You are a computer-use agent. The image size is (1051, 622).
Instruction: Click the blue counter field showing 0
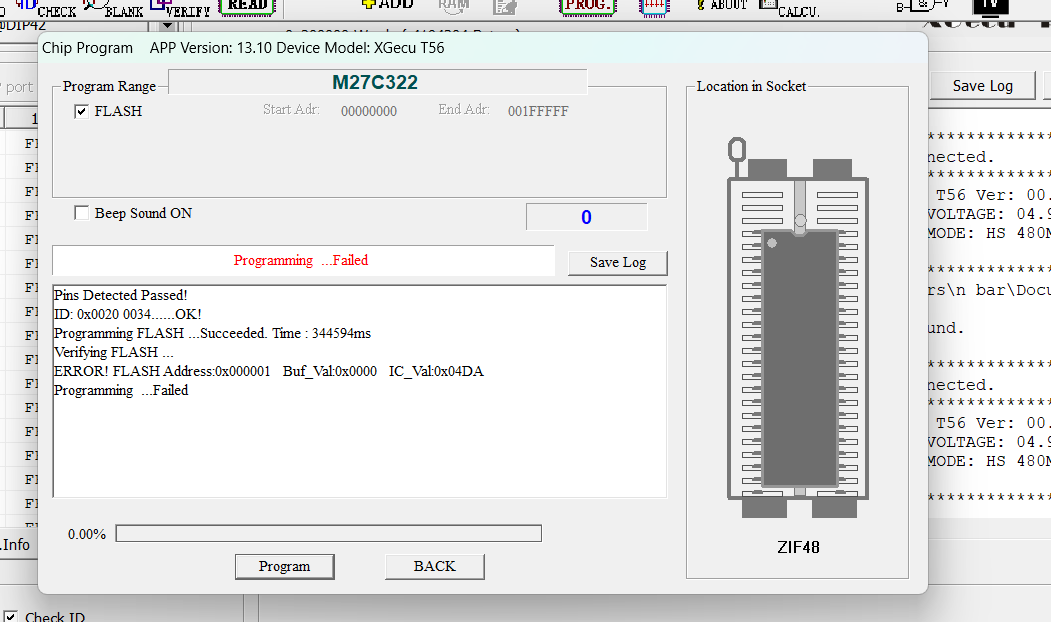[x=586, y=217]
